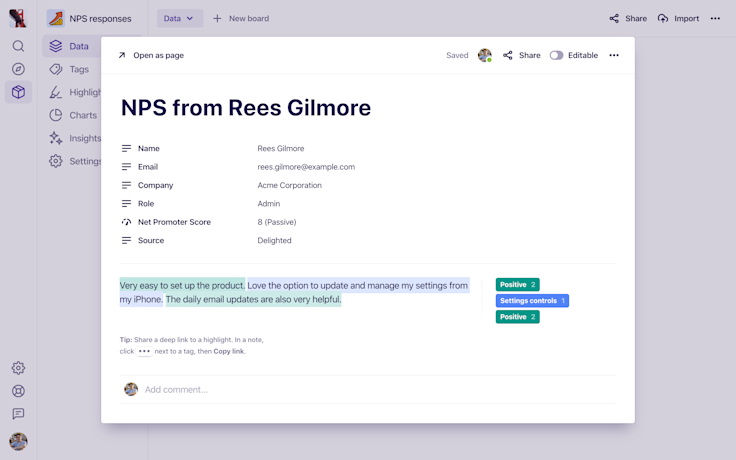The height and width of the screenshot is (460, 736).
Task: Open the top bar more options ellipsis
Action: pos(715,18)
